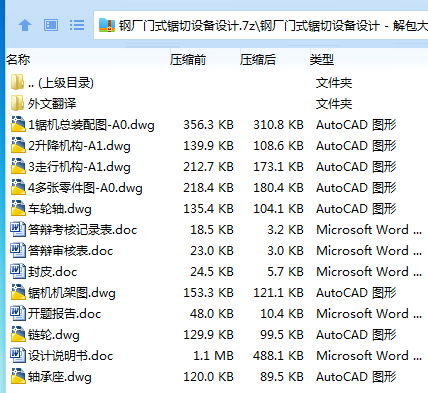The image size is (428, 393).
Task: Click the 轴承座.dwg file icon
Action: click(x=18, y=376)
